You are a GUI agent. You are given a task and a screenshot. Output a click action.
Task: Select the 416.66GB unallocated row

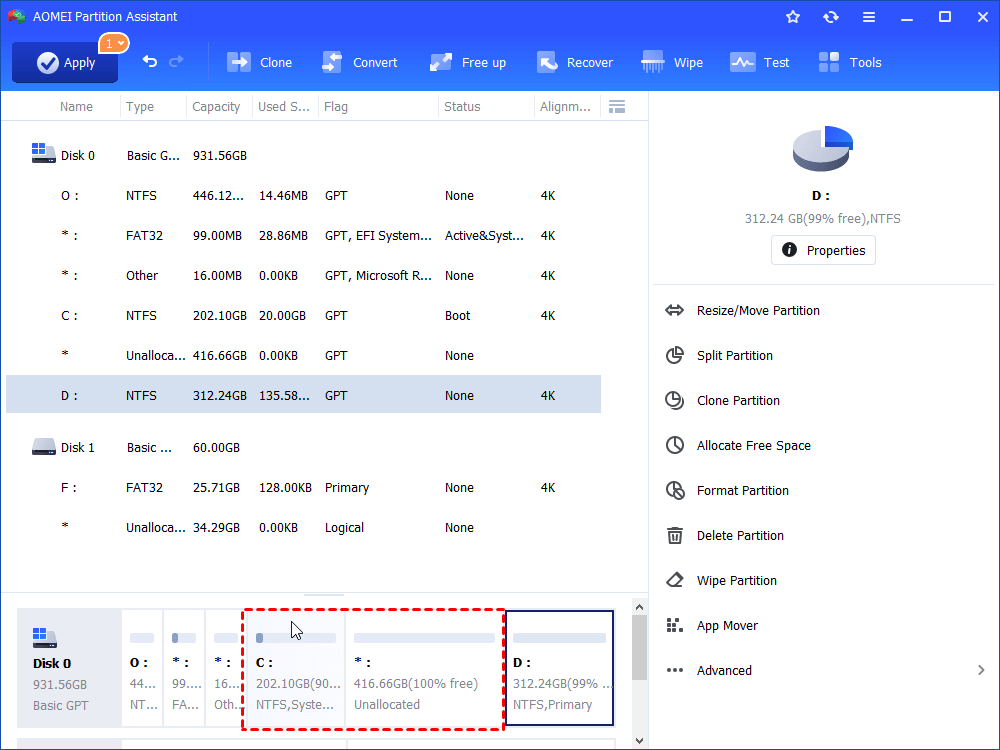(x=304, y=356)
